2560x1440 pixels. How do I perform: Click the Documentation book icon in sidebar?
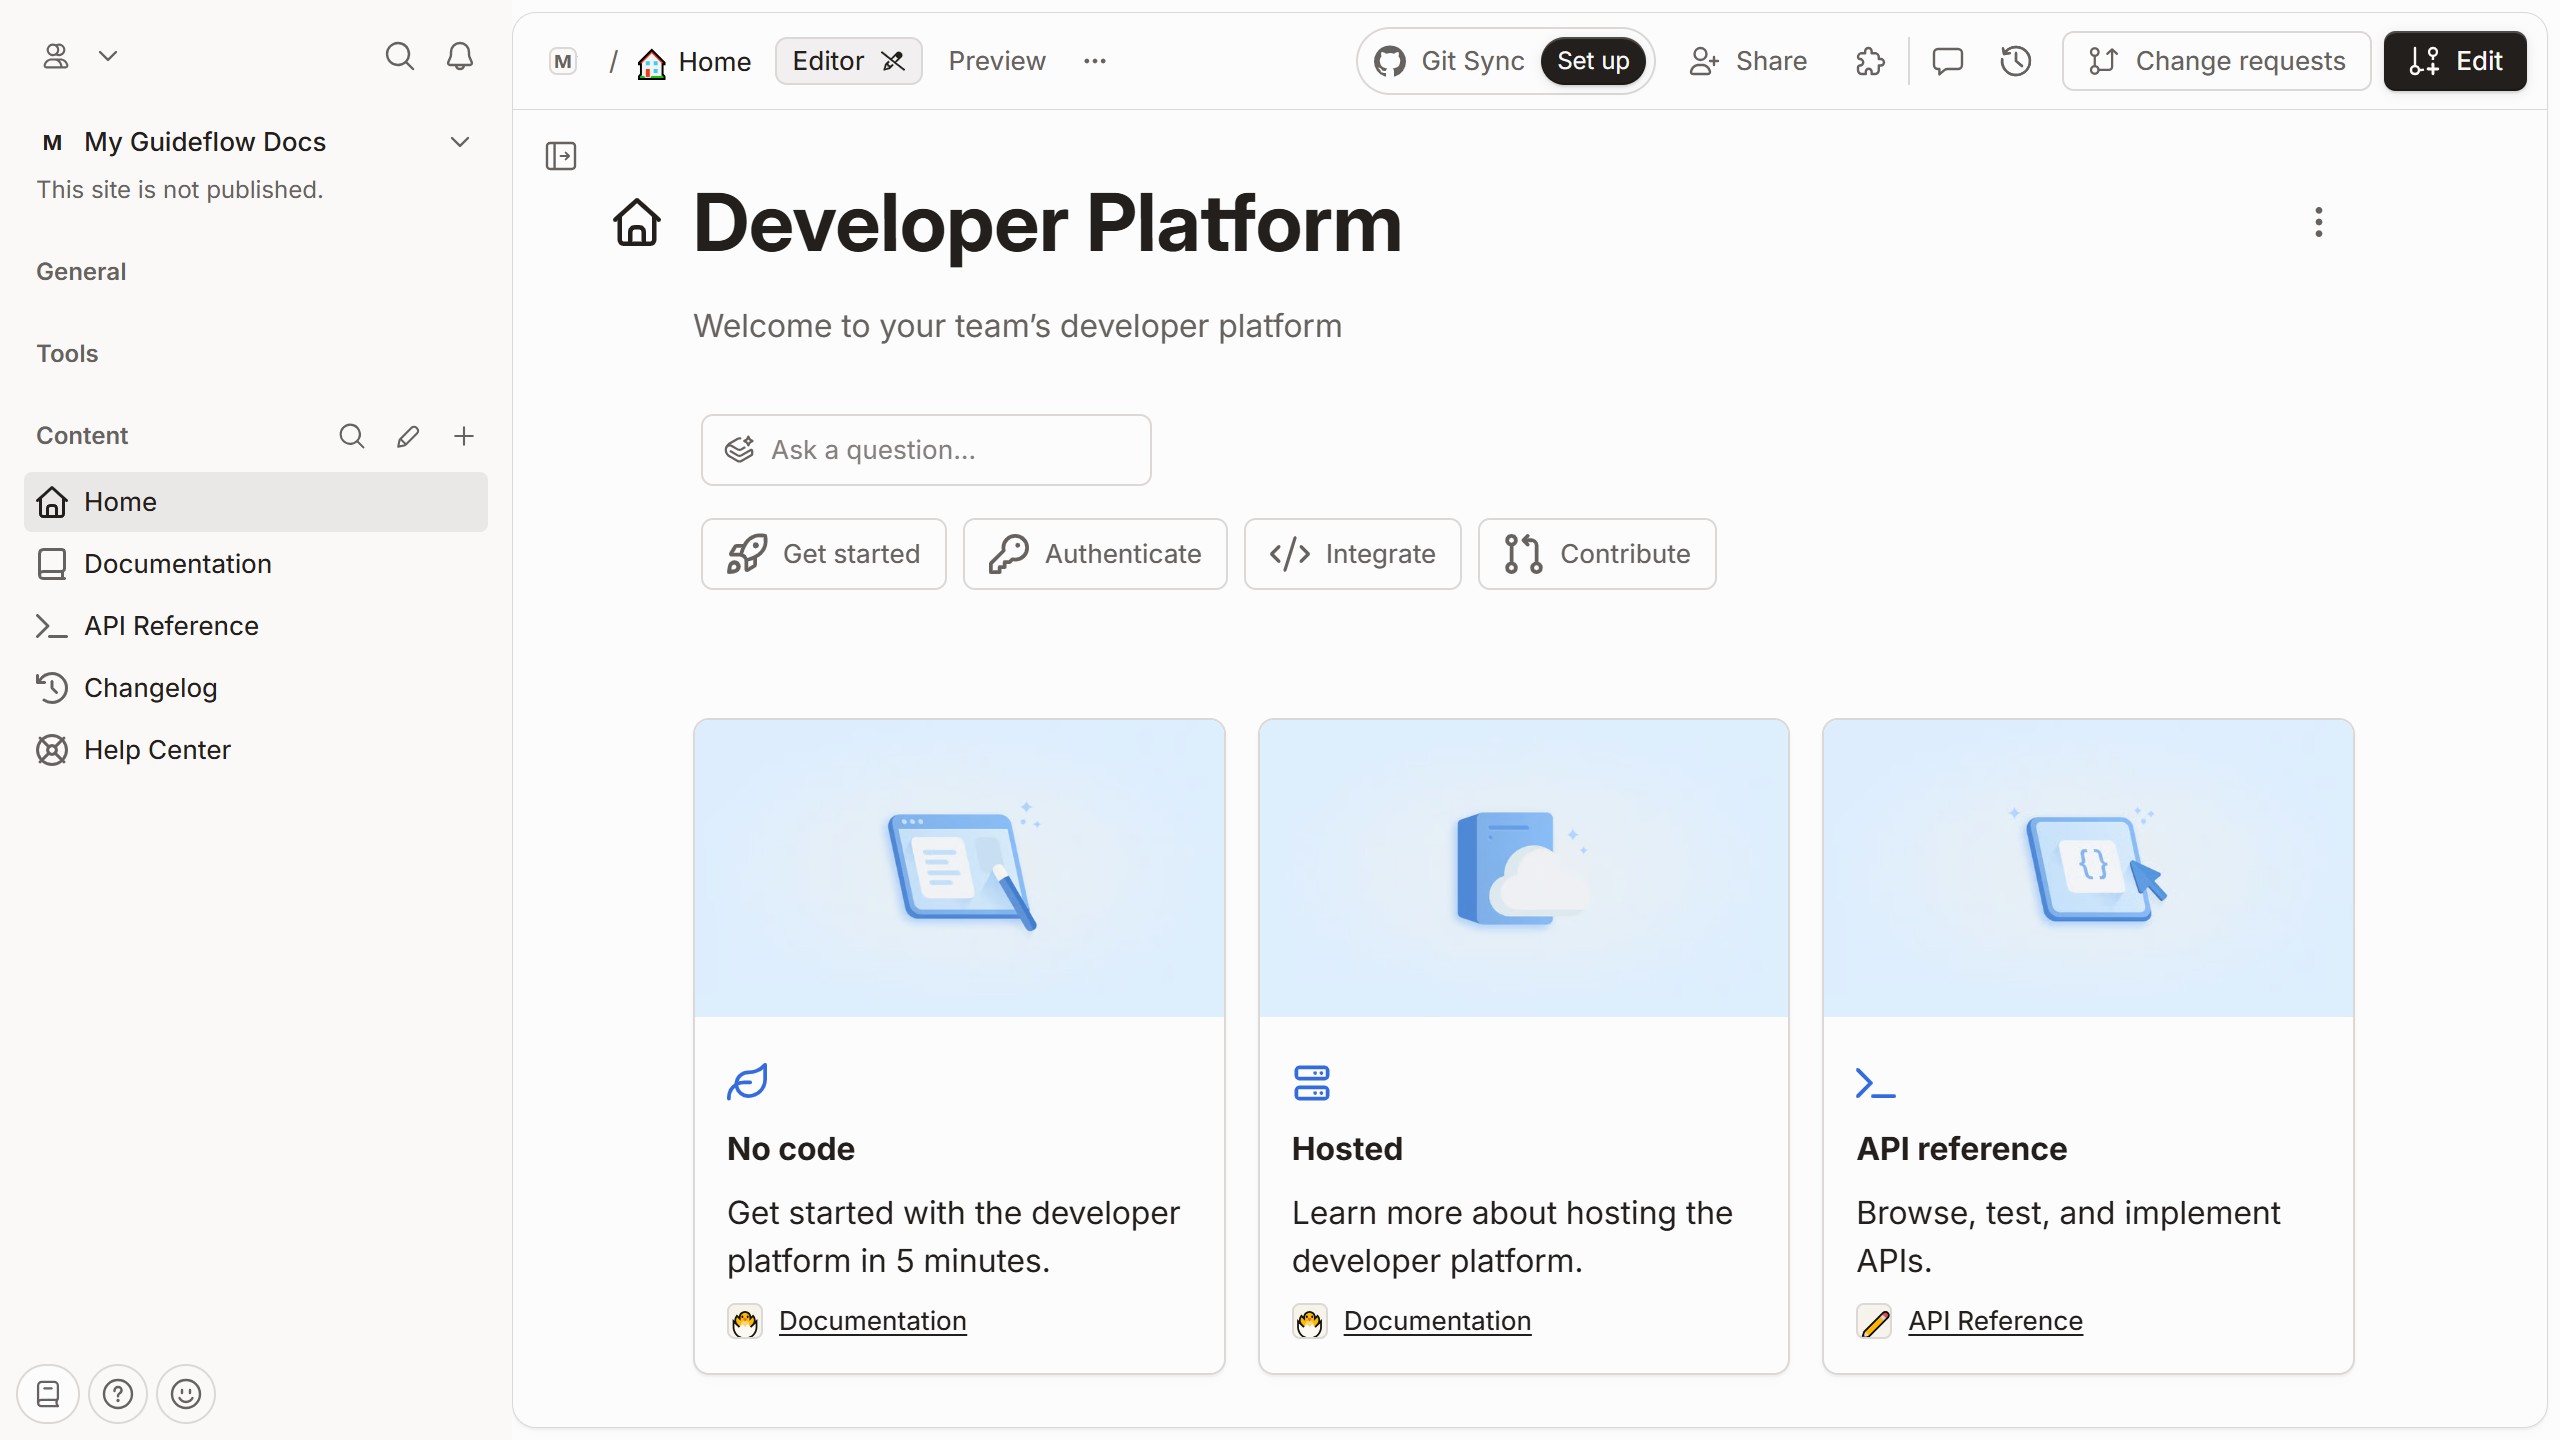click(x=51, y=564)
